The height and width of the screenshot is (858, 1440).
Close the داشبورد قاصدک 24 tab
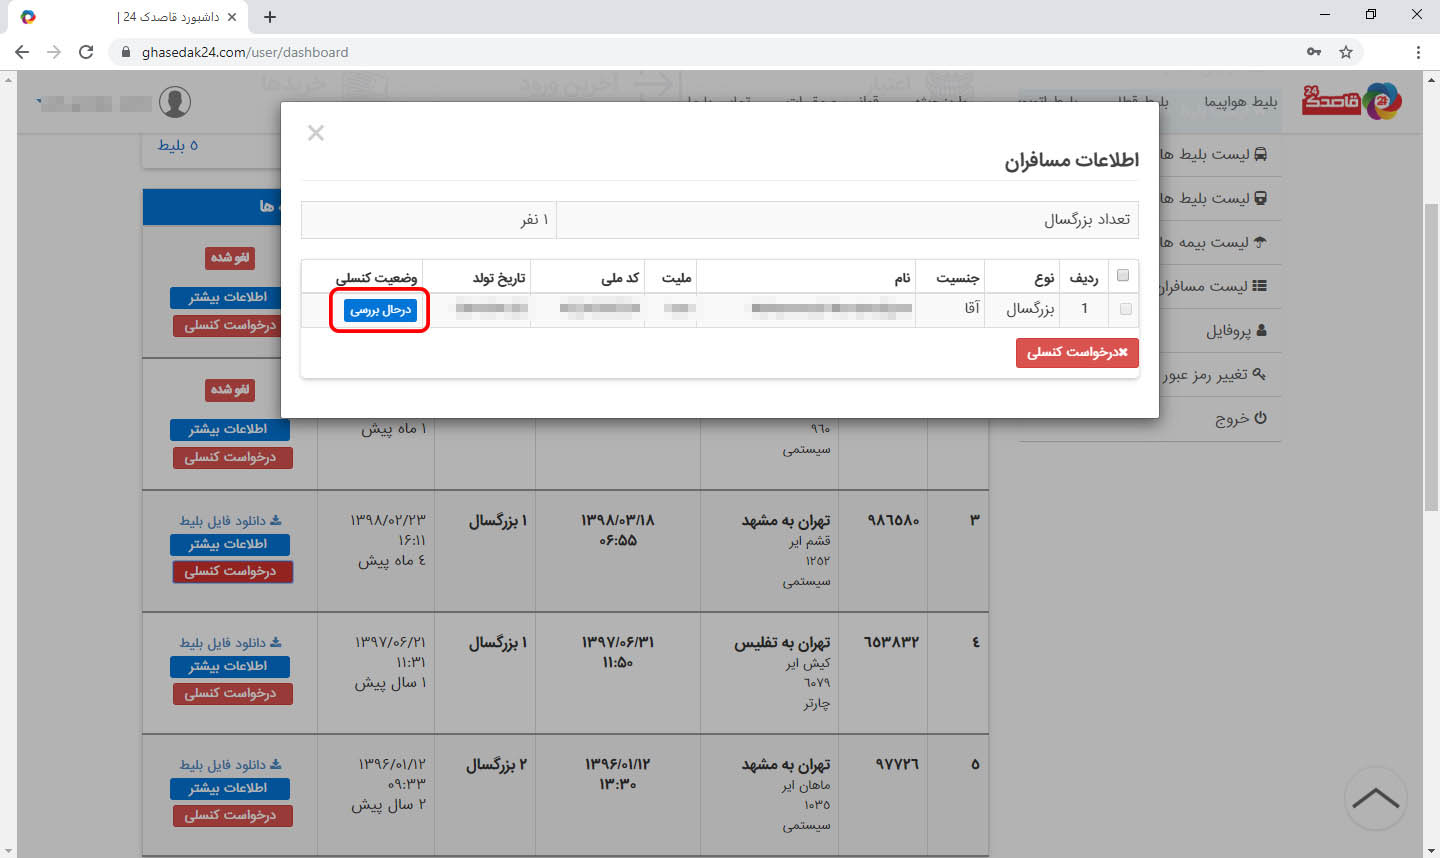coord(232,17)
